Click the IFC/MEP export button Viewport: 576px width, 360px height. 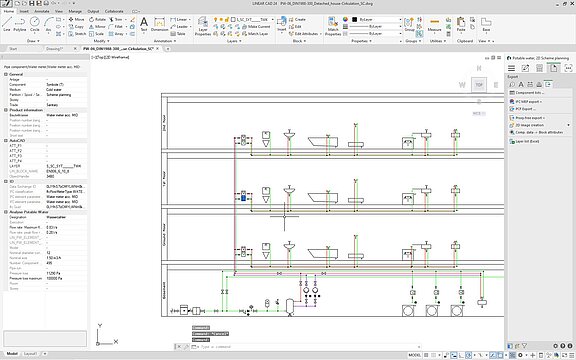pyautogui.click(x=528, y=101)
